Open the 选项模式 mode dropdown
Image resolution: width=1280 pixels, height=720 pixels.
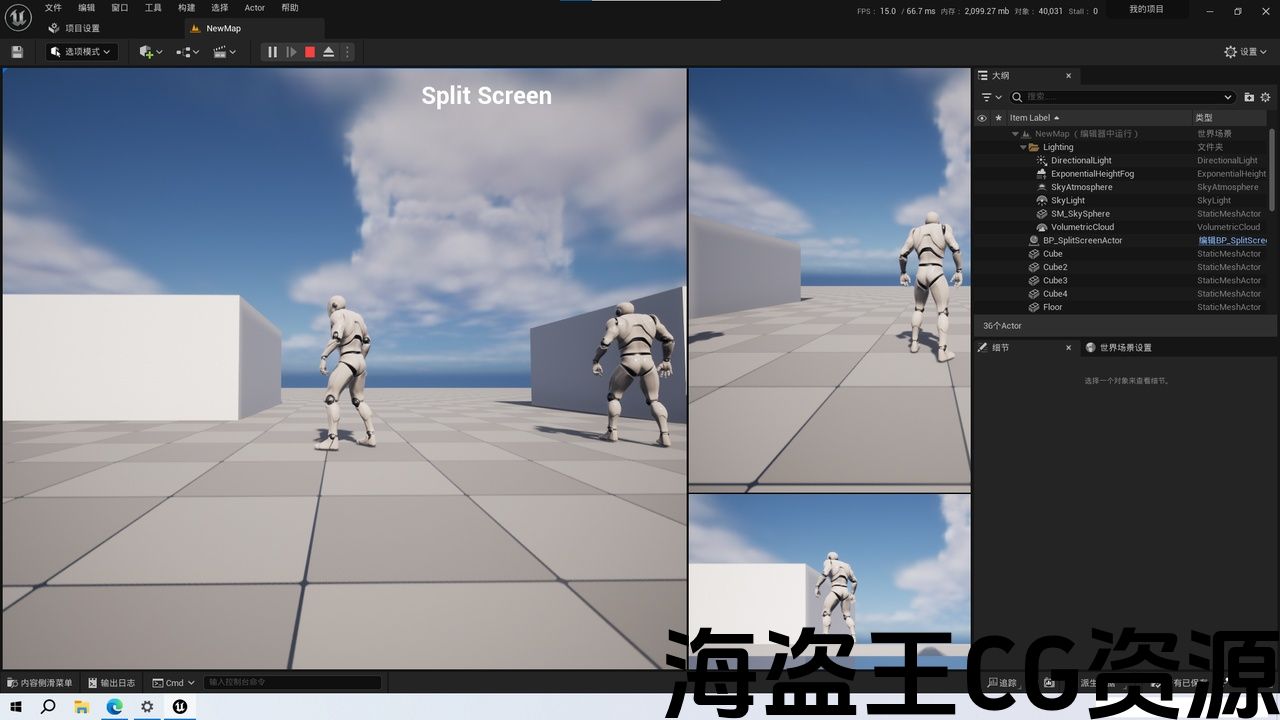[81, 52]
